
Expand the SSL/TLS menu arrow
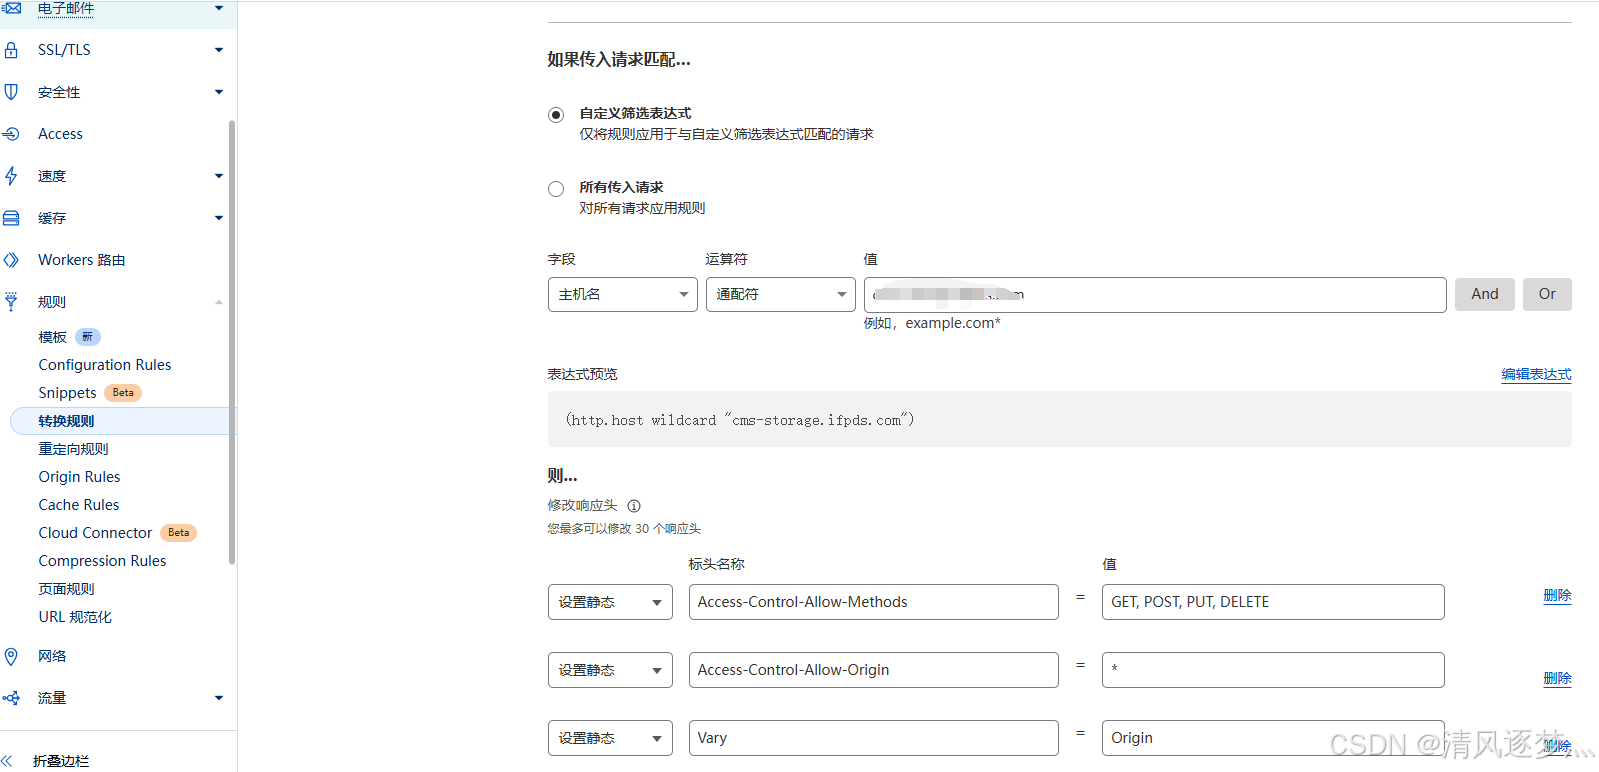[219, 50]
